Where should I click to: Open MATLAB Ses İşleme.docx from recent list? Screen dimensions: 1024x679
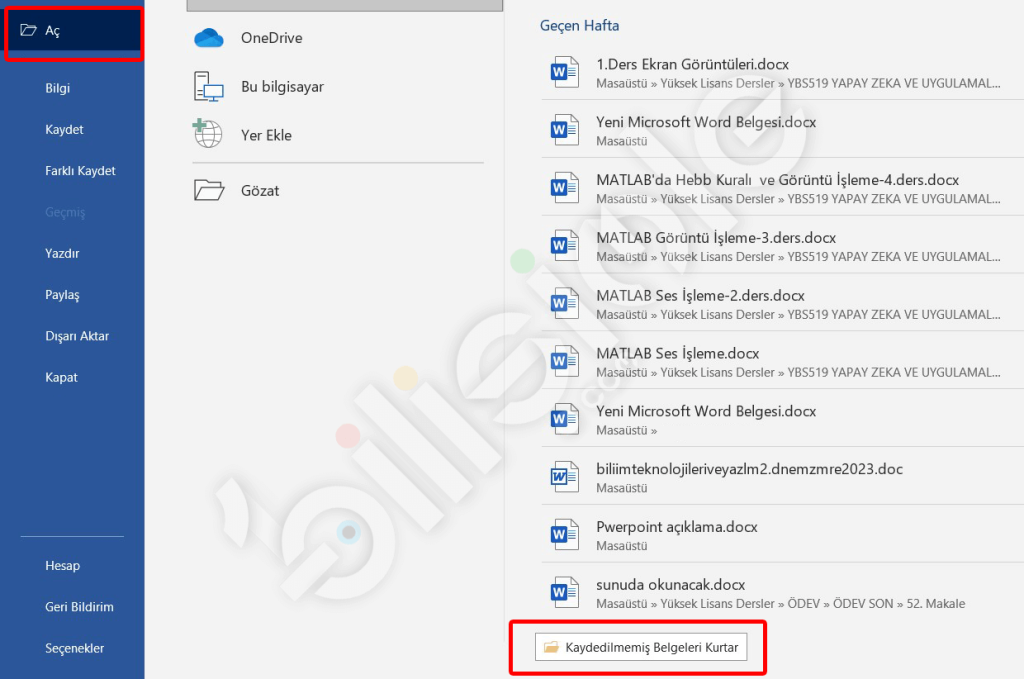click(677, 353)
